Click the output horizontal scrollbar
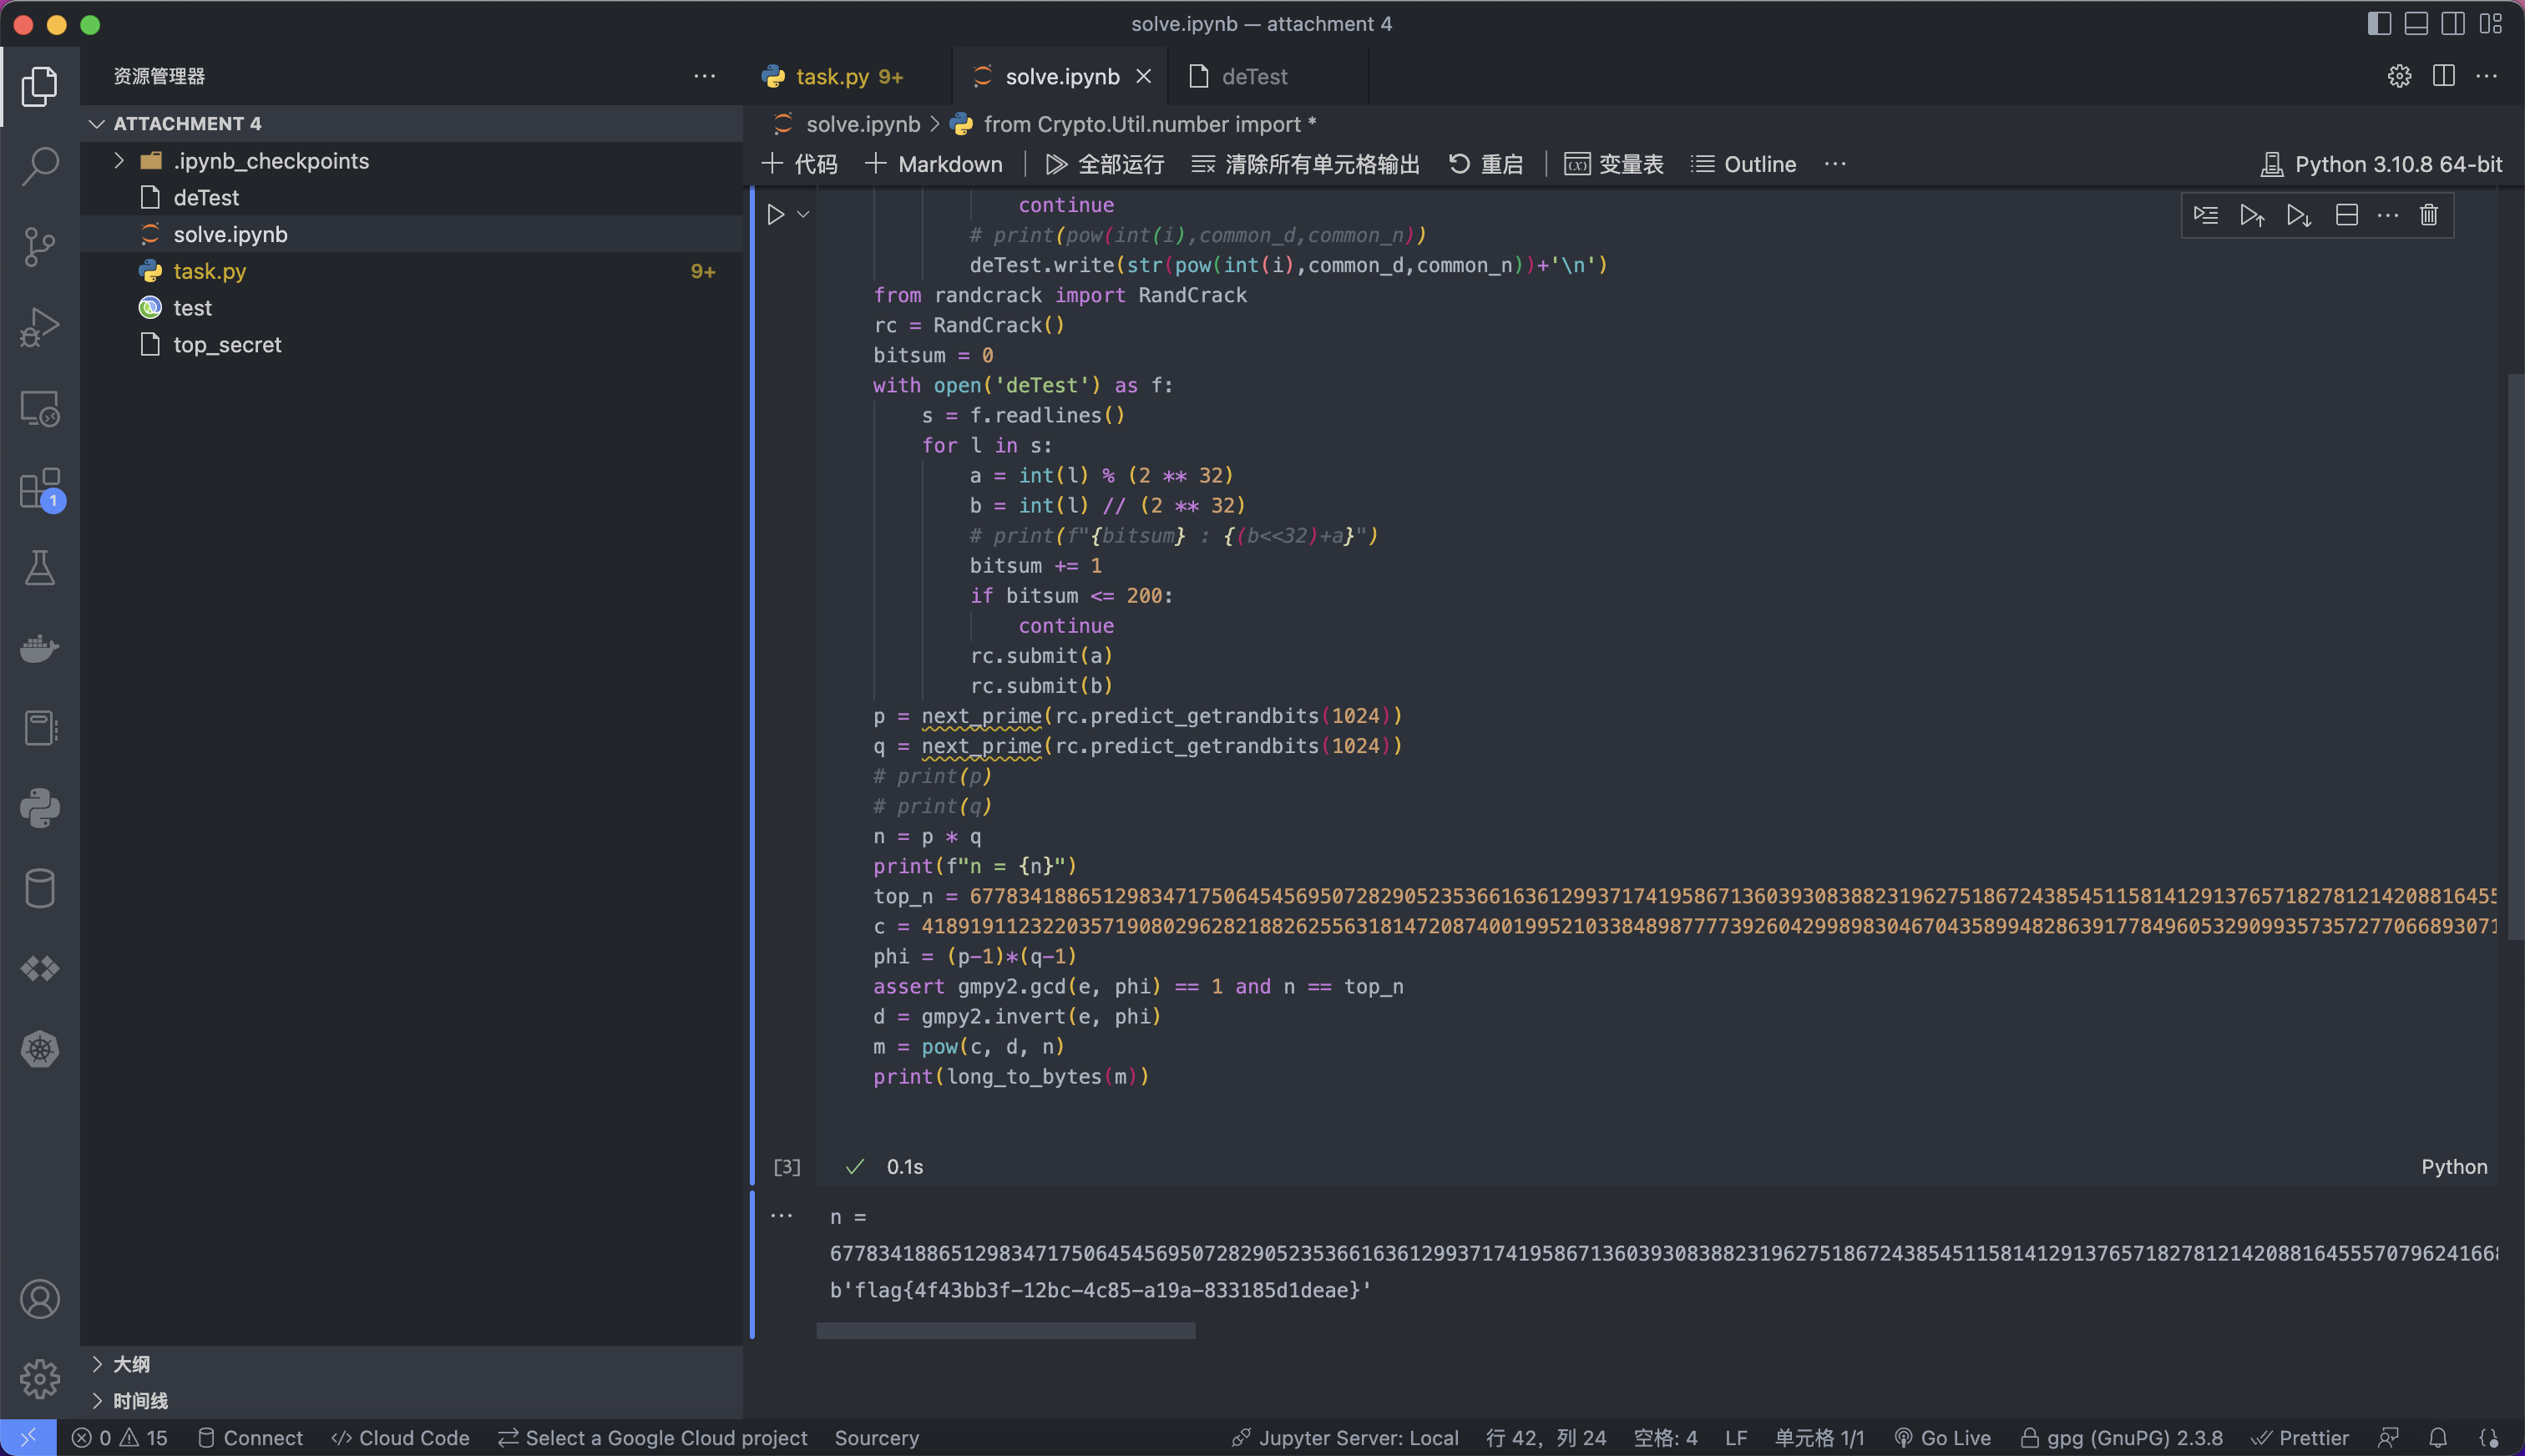The height and width of the screenshot is (1456, 2525). [1005, 1331]
